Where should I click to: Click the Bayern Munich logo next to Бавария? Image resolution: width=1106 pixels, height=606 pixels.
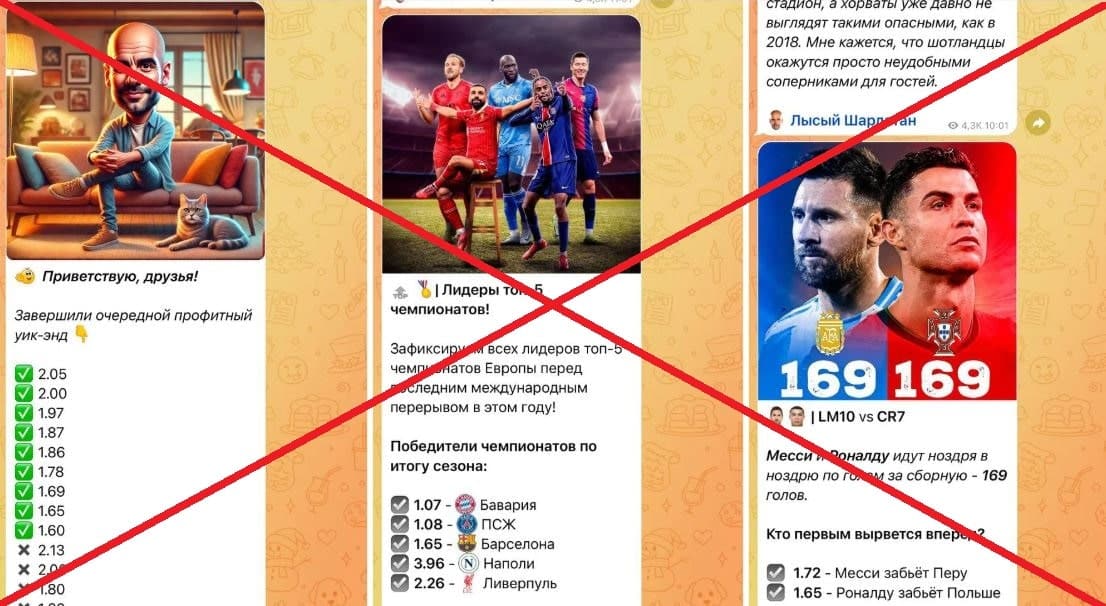pos(466,504)
